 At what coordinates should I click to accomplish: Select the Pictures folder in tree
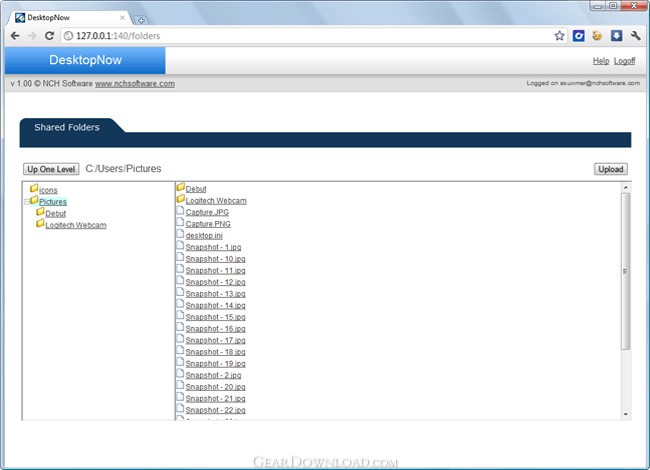53,202
